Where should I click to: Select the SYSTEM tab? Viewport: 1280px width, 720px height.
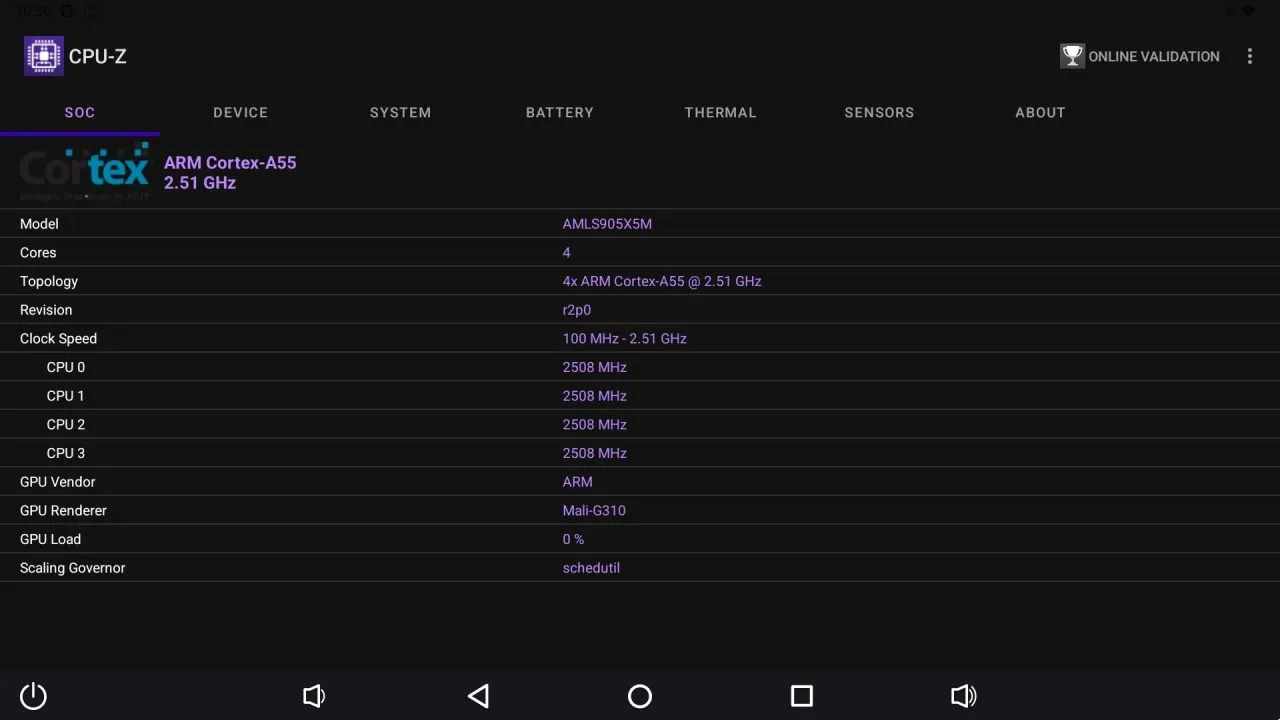click(x=400, y=112)
